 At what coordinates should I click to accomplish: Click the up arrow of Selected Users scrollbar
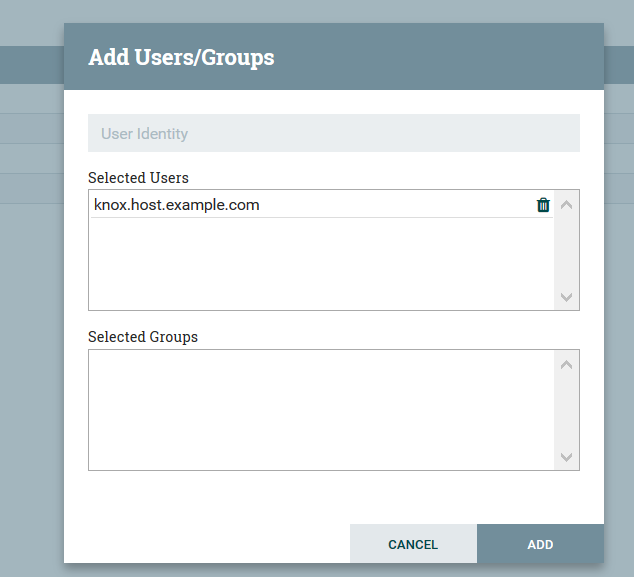(566, 205)
